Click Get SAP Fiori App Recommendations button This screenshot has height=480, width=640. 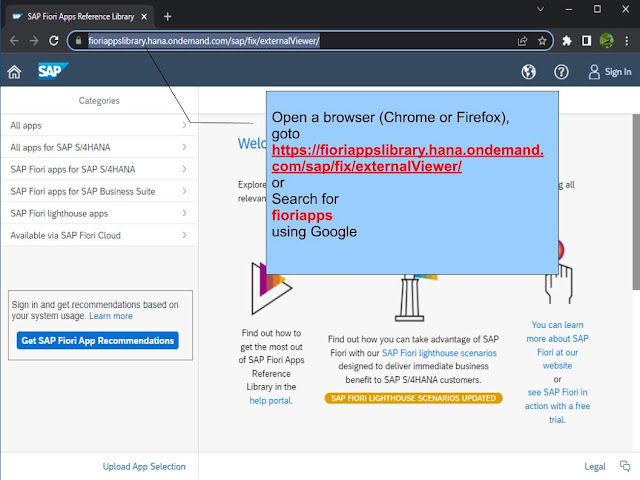(98, 340)
